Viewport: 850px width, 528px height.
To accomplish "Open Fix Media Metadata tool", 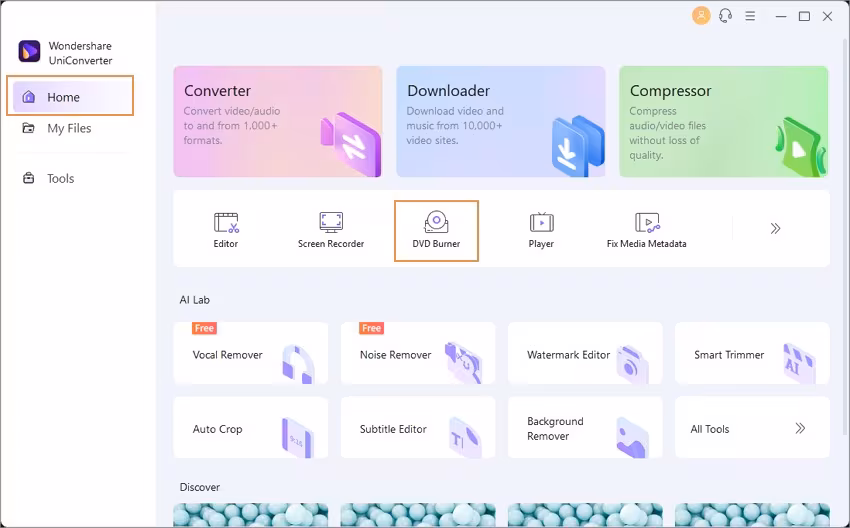I will [x=646, y=230].
